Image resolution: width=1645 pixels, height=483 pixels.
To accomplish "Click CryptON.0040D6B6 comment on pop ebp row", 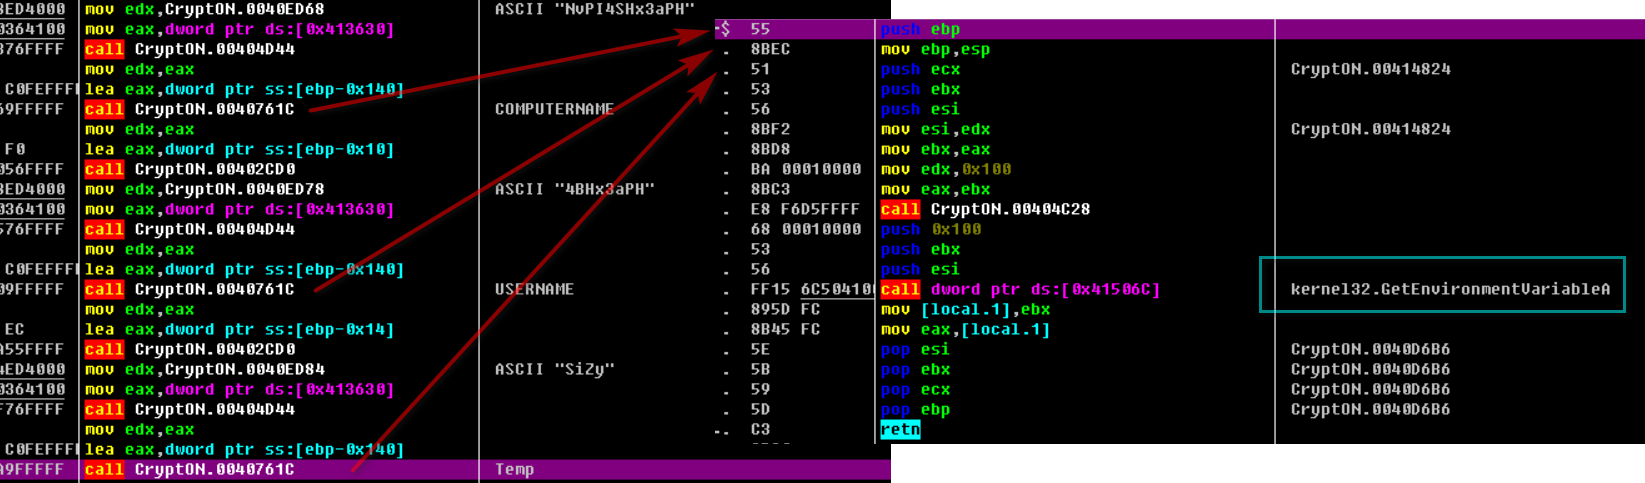I will tap(1370, 409).
